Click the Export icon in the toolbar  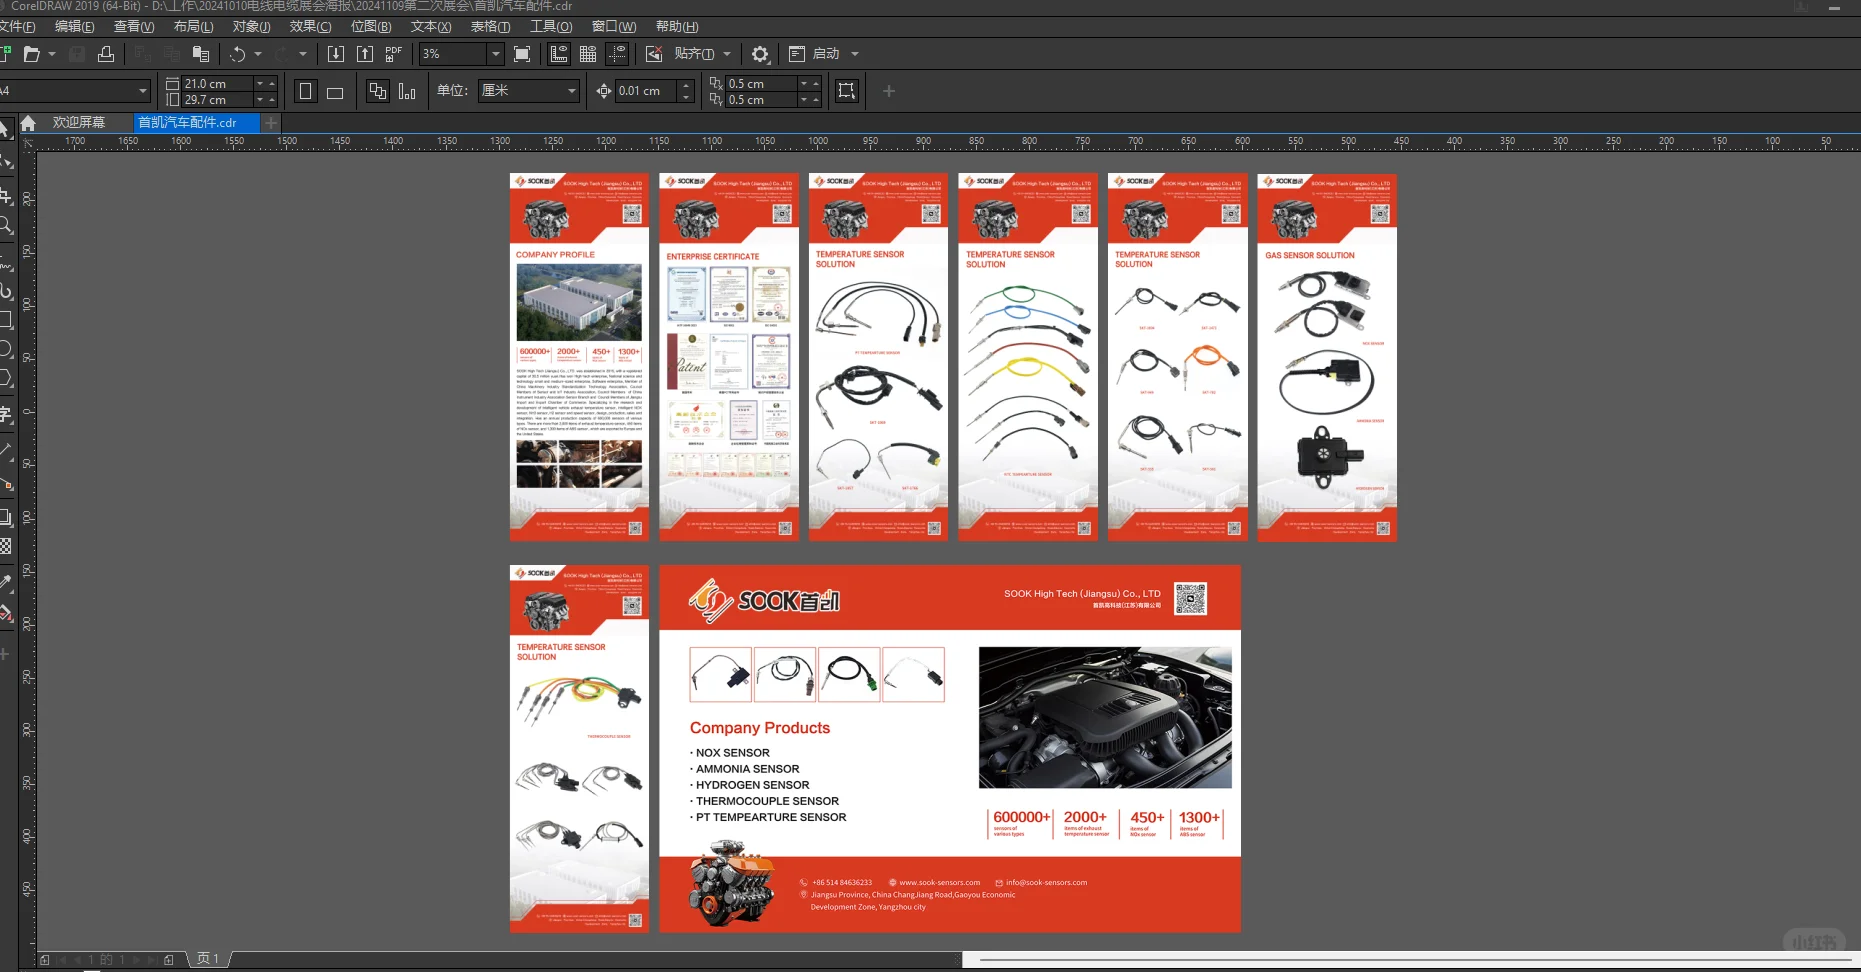pos(365,54)
